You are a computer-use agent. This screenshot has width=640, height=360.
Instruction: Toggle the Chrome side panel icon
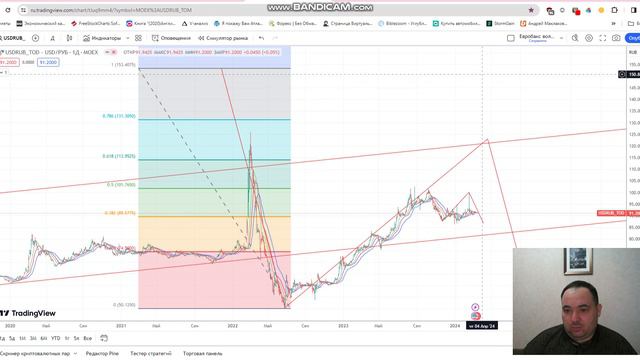coord(634,11)
